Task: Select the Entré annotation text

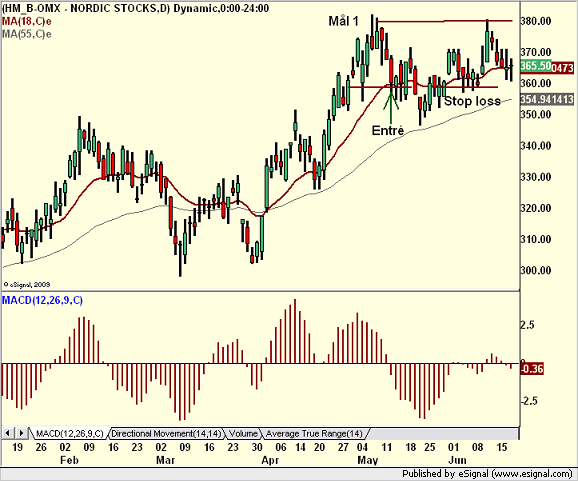Action: [388, 130]
